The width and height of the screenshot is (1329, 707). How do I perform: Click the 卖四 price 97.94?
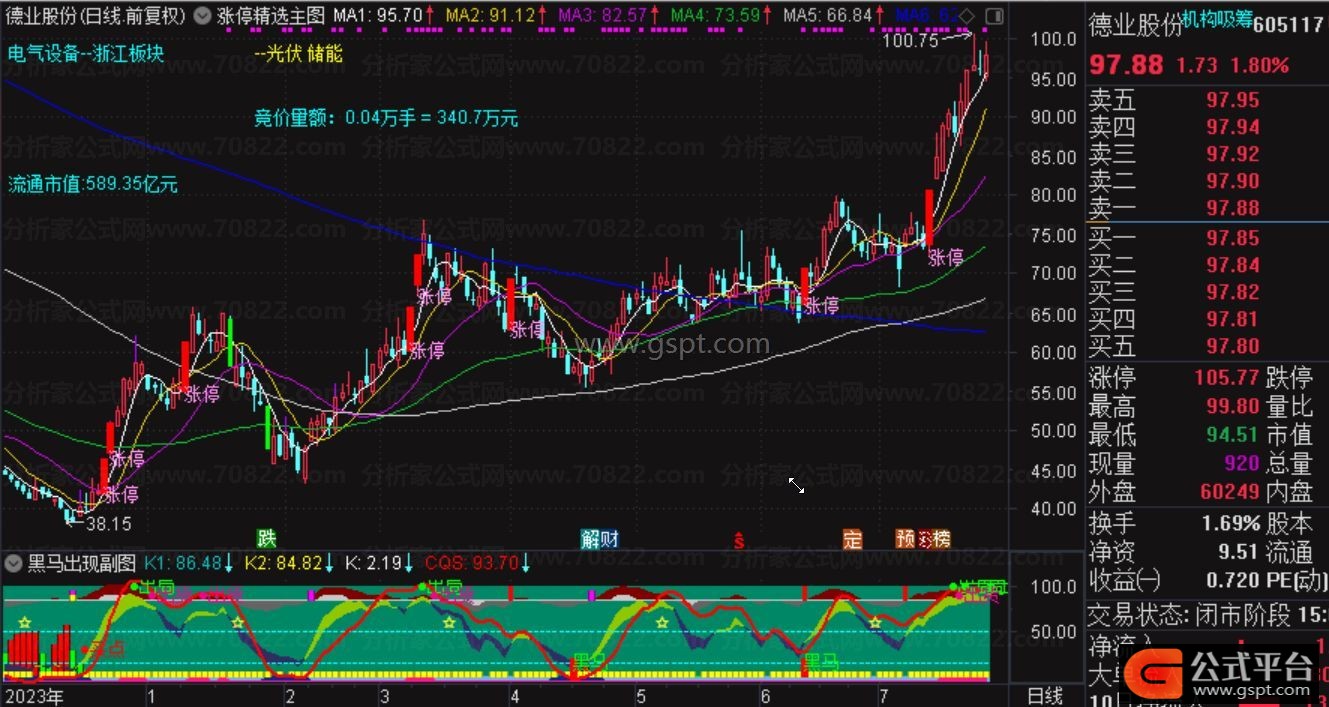pos(1232,127)
